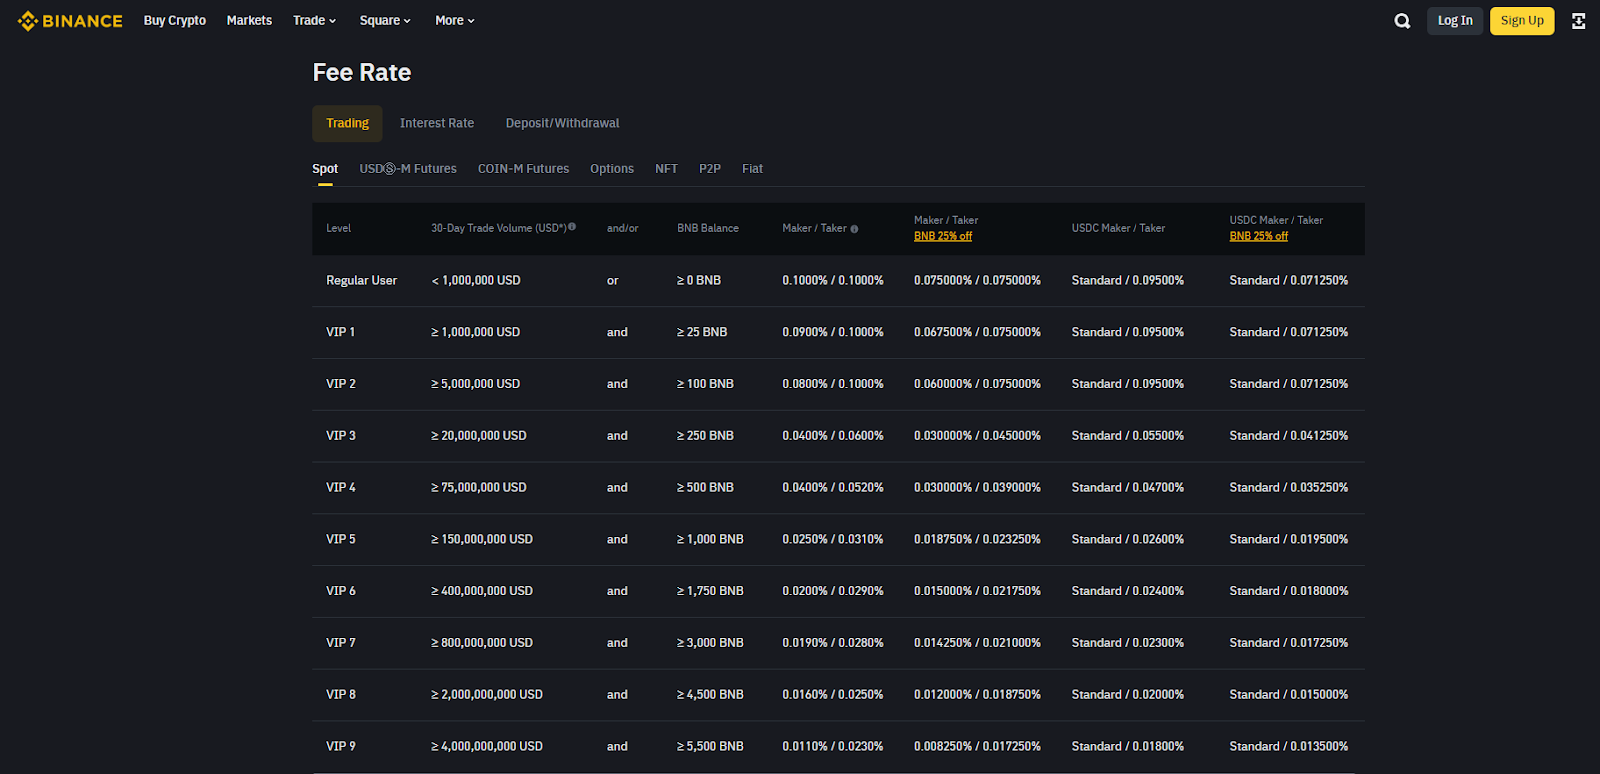This screenshot has width=1600, height=774.
Task: Click '0.0900% / 0.1000%' fee cell
Action: point(833,332)
